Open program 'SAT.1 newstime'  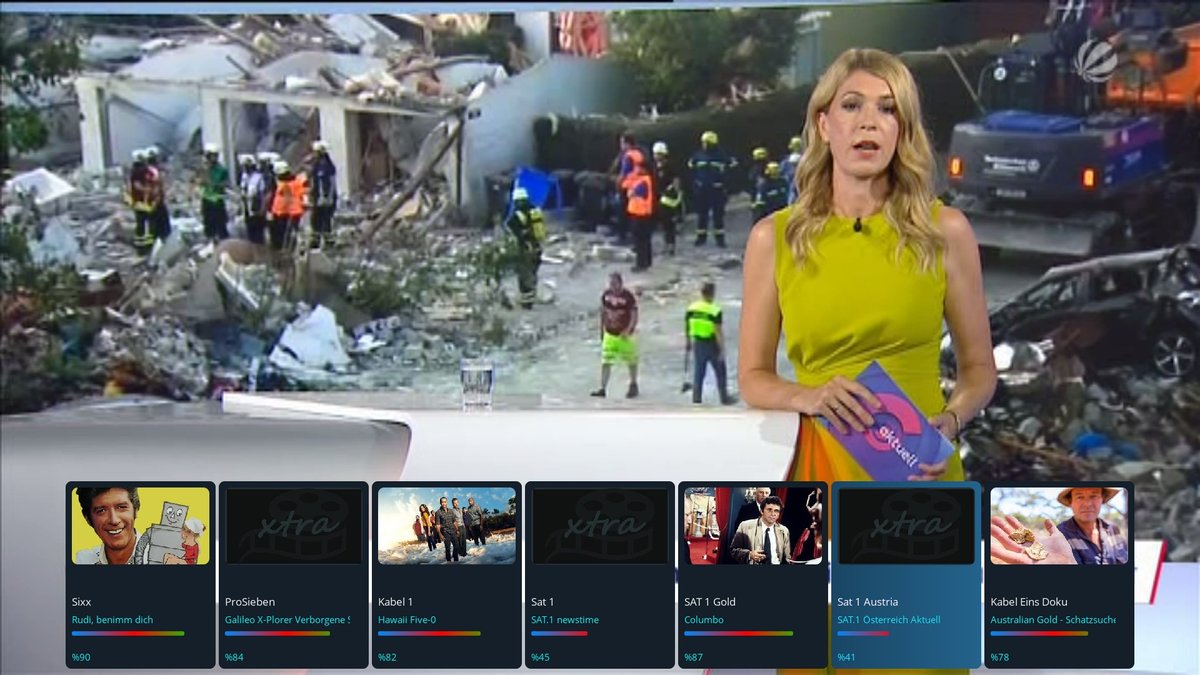[x=565, y=620]
